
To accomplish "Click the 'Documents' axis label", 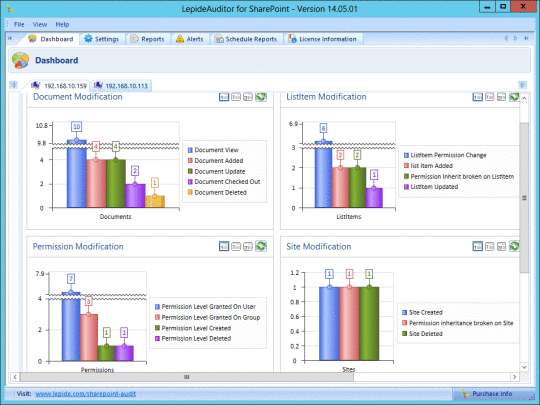I will click(x=115, y=217).
